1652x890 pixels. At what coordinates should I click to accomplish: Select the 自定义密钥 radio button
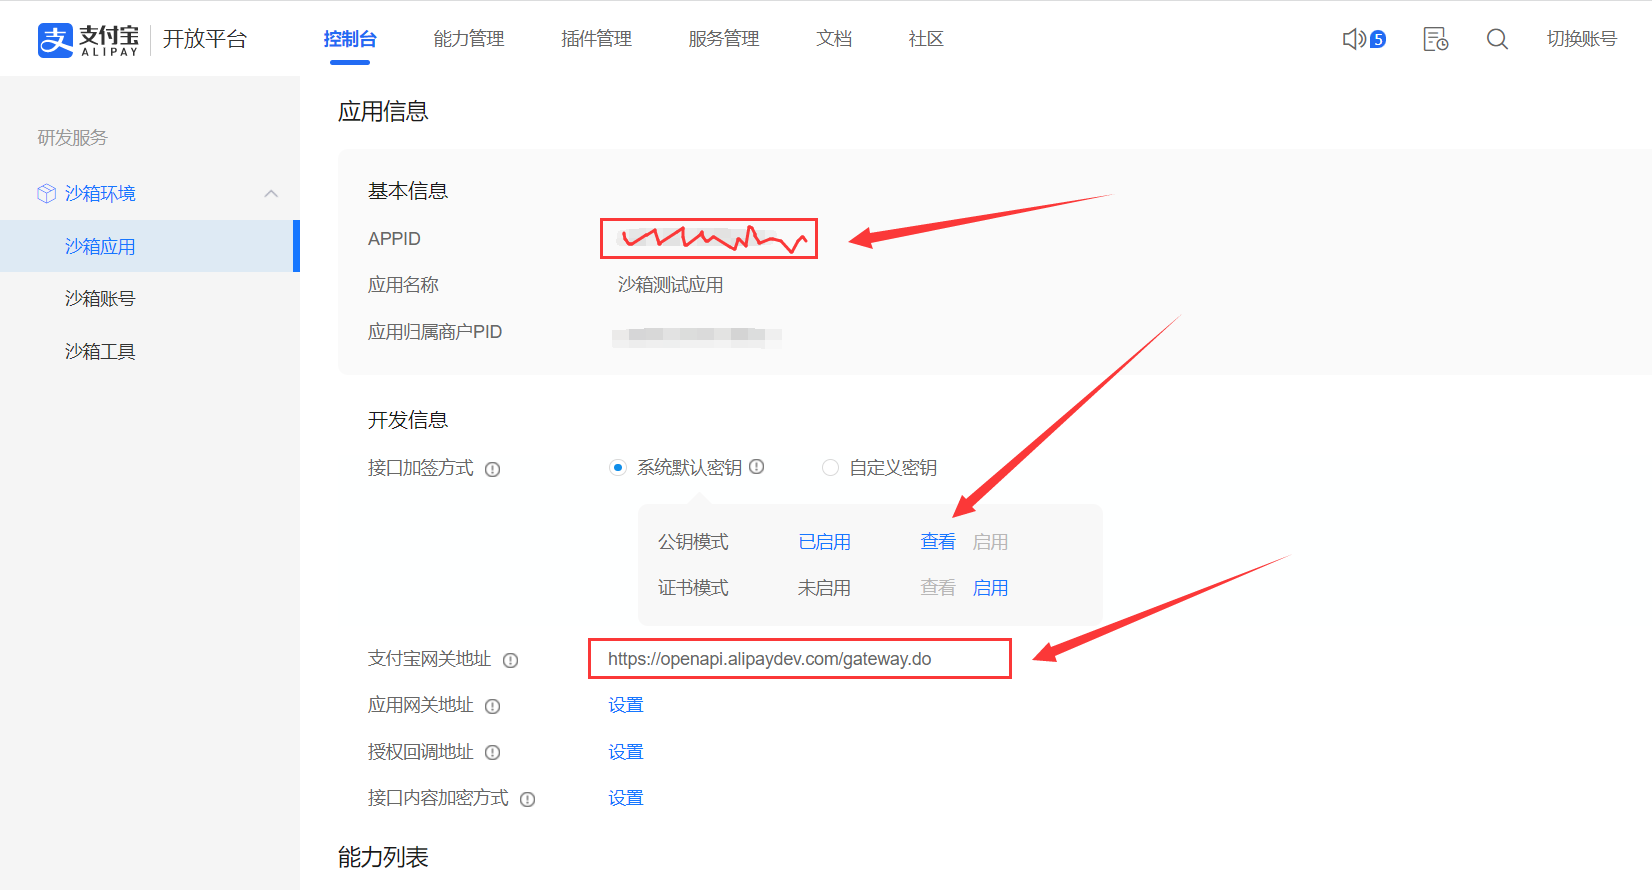coord(830,467)
